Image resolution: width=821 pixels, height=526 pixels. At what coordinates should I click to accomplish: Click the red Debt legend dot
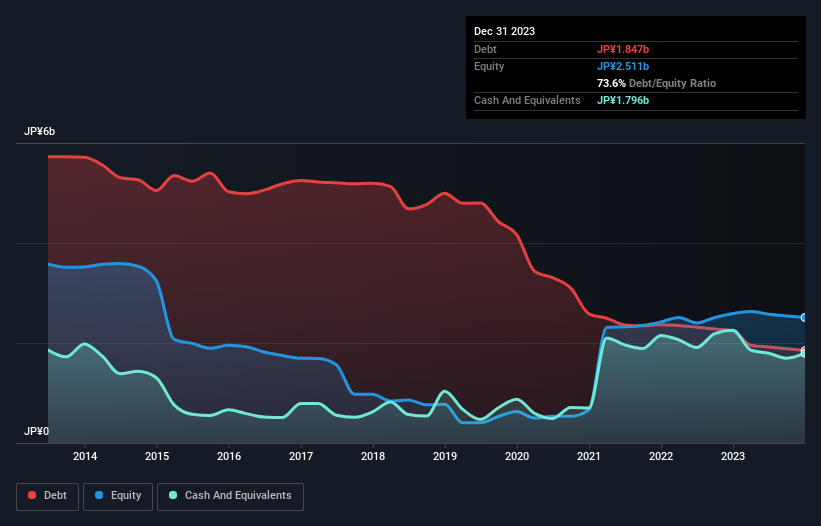click(32, 495)
